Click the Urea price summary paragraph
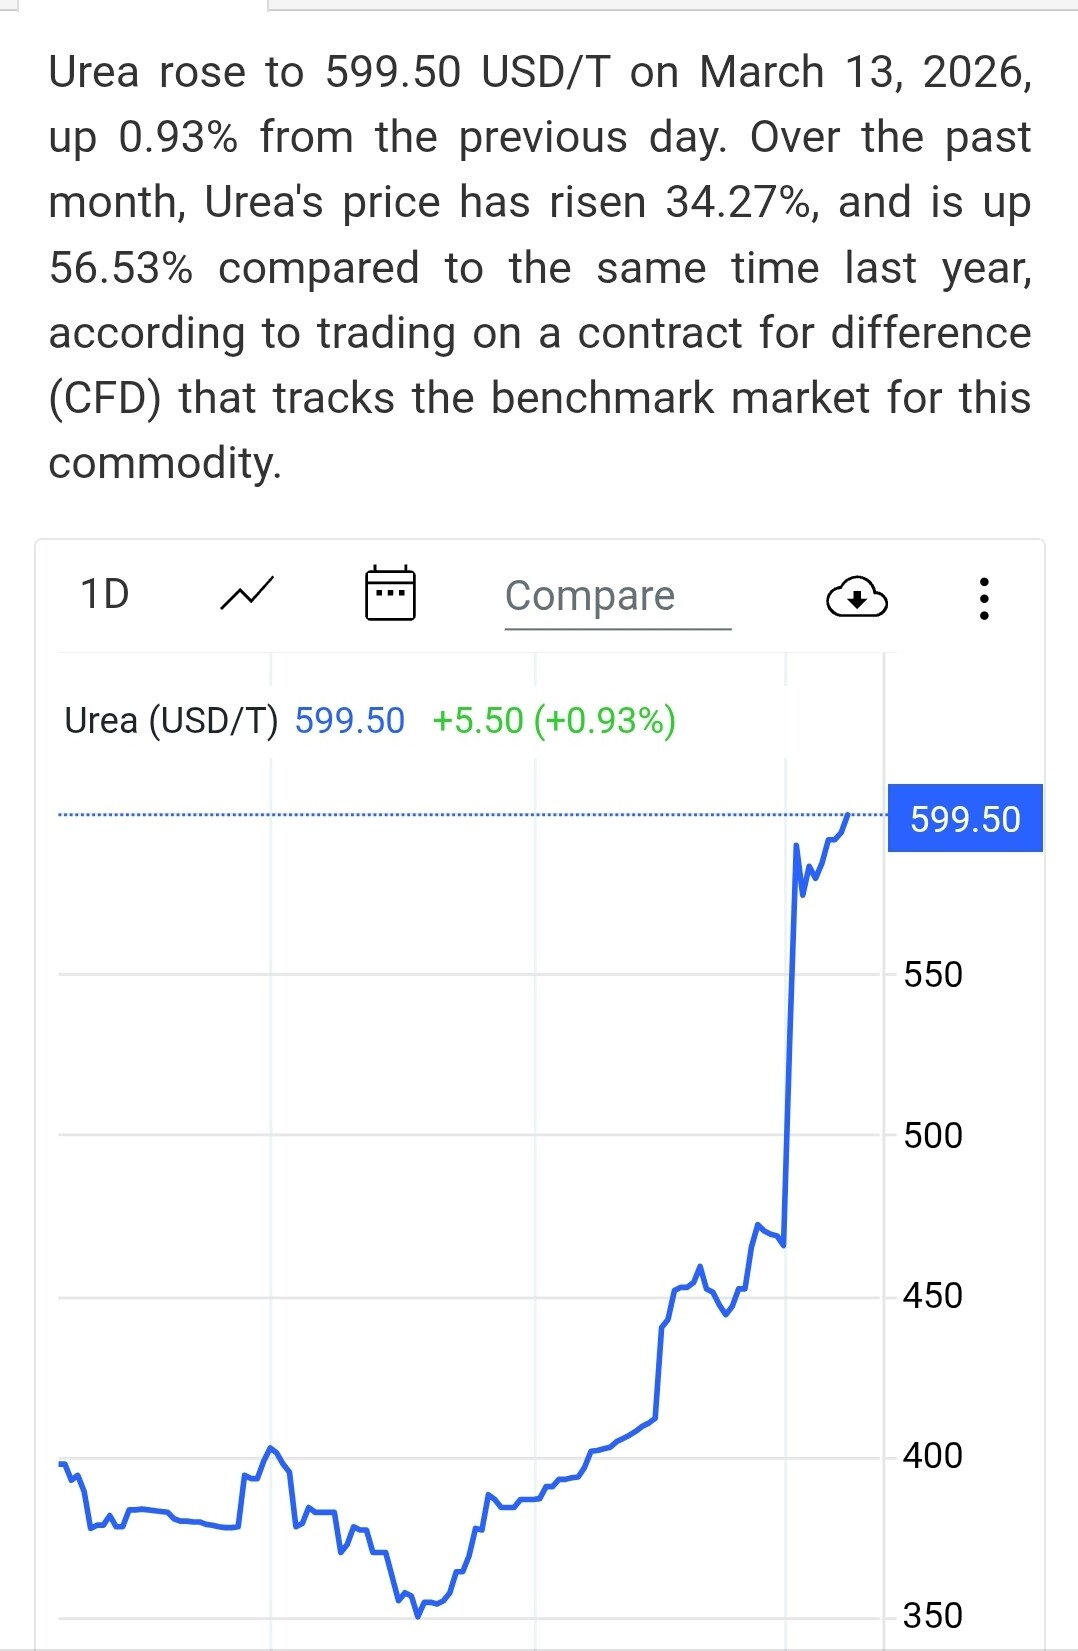 (x=539, y=267)
